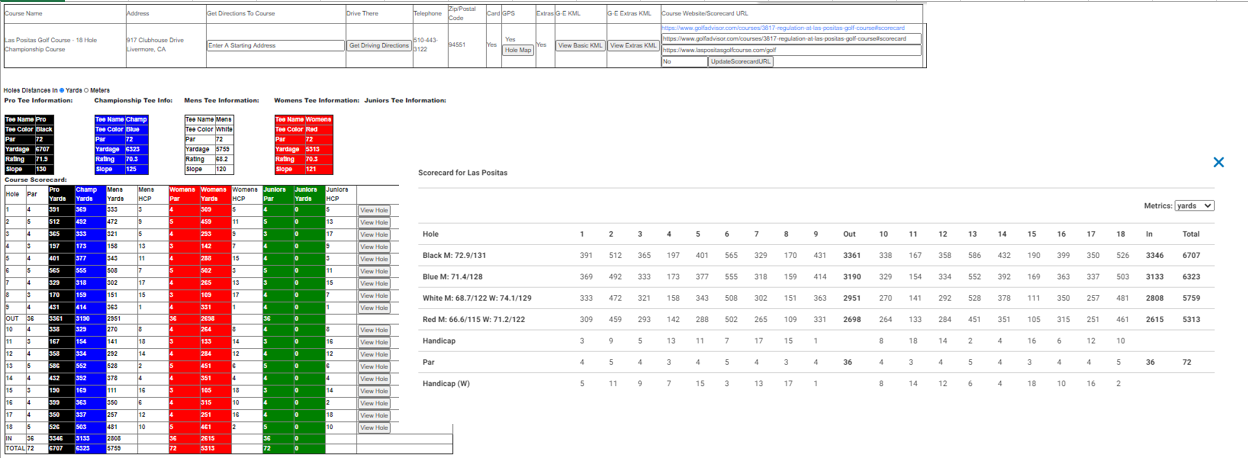Click the 'Blue M: 71.4/128' row label
The width and height of the screenshot is (1248, 458).
click(450, 277)
